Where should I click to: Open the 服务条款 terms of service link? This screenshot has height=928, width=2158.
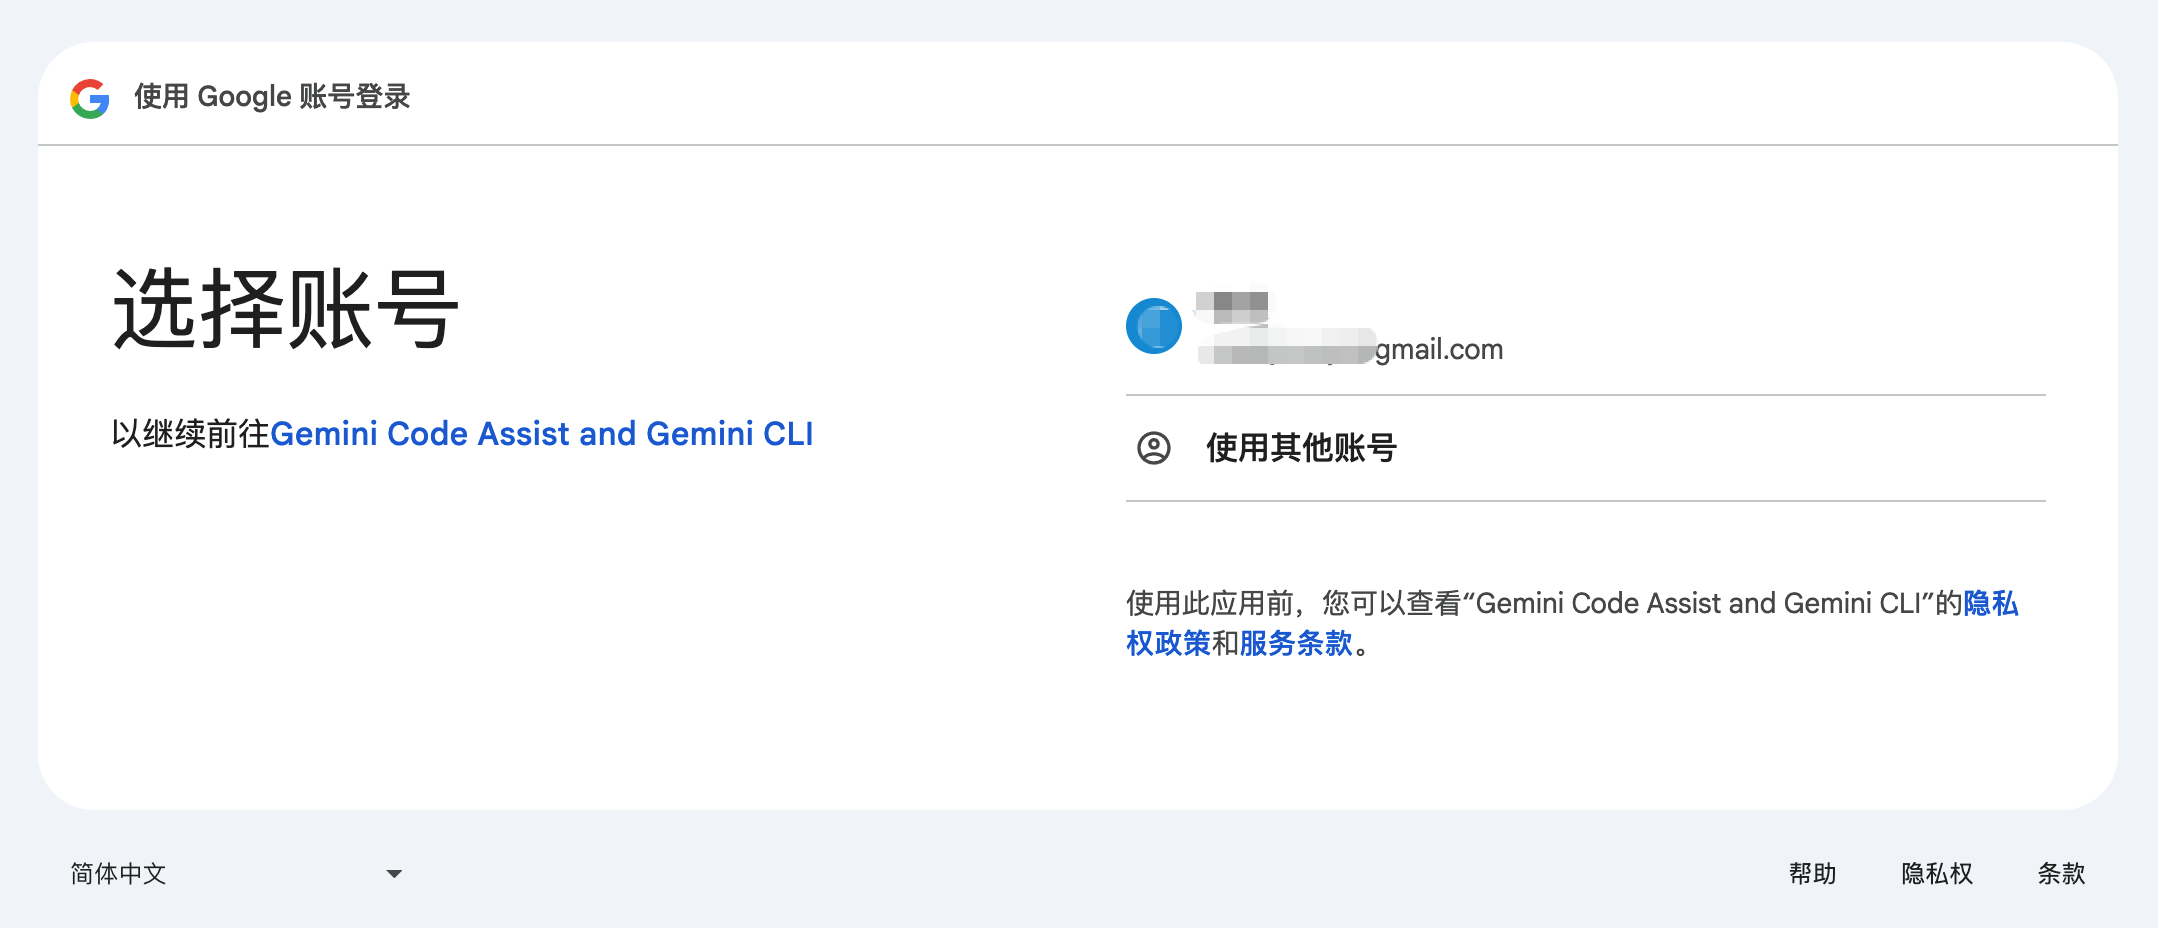[1296, 643]
